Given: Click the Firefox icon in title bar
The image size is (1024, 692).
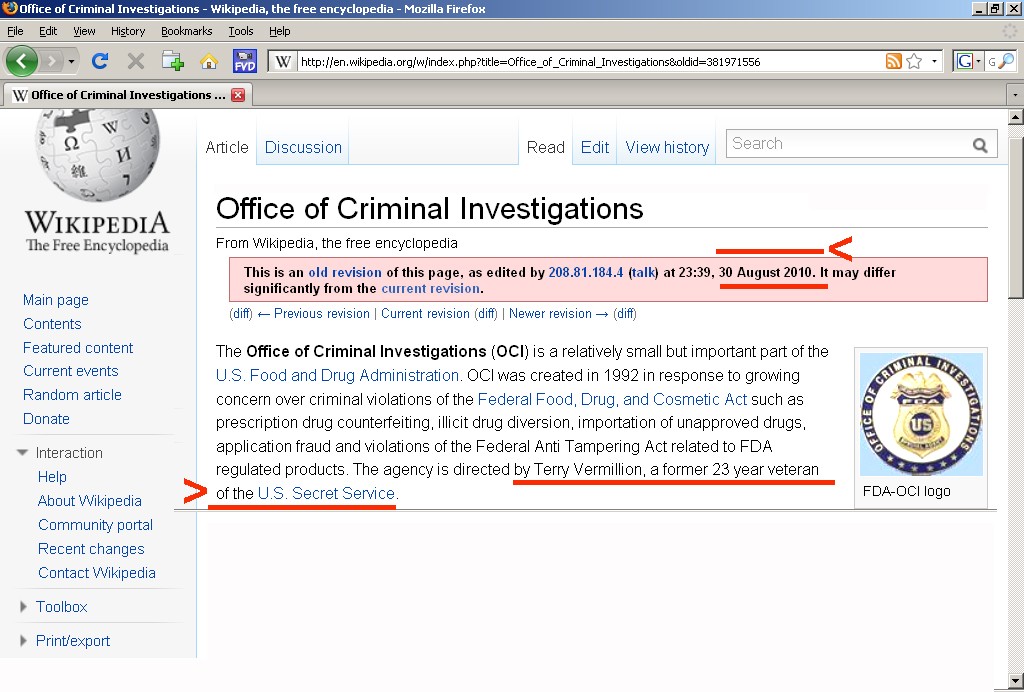Looking at the screenshot, I should (x=9, y=8).
